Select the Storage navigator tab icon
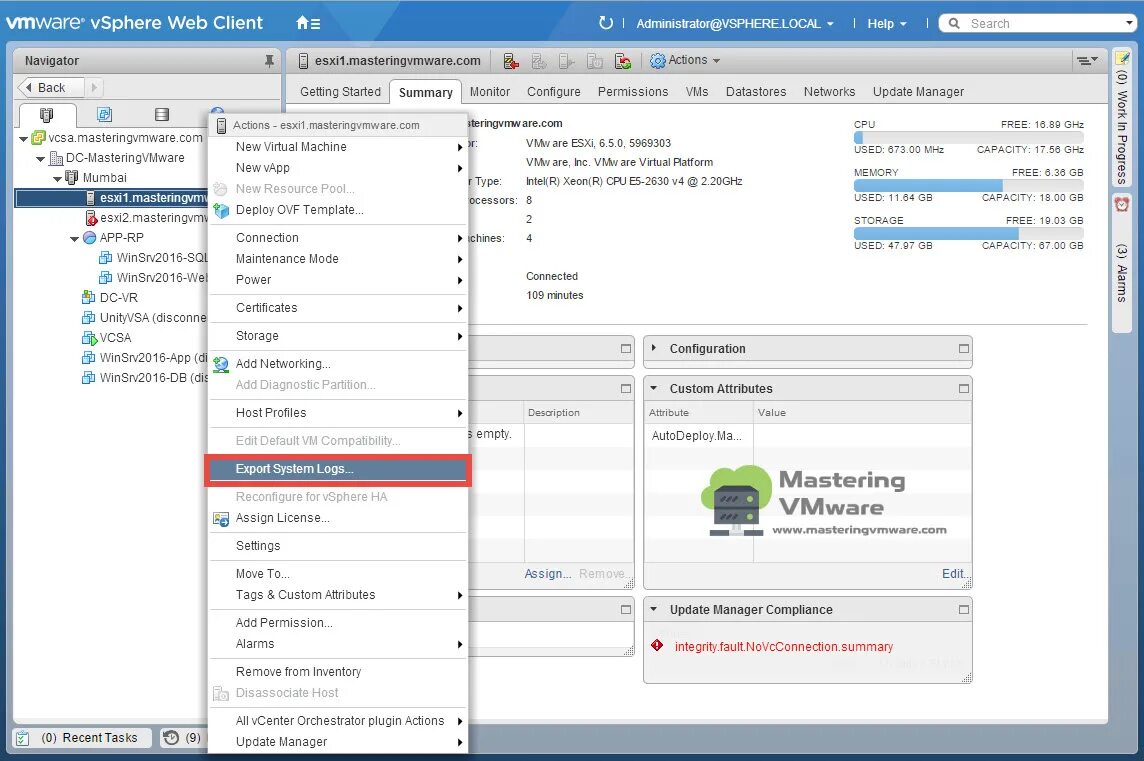The height and width of the screenshot is (761, 1144). coord(162,115)
